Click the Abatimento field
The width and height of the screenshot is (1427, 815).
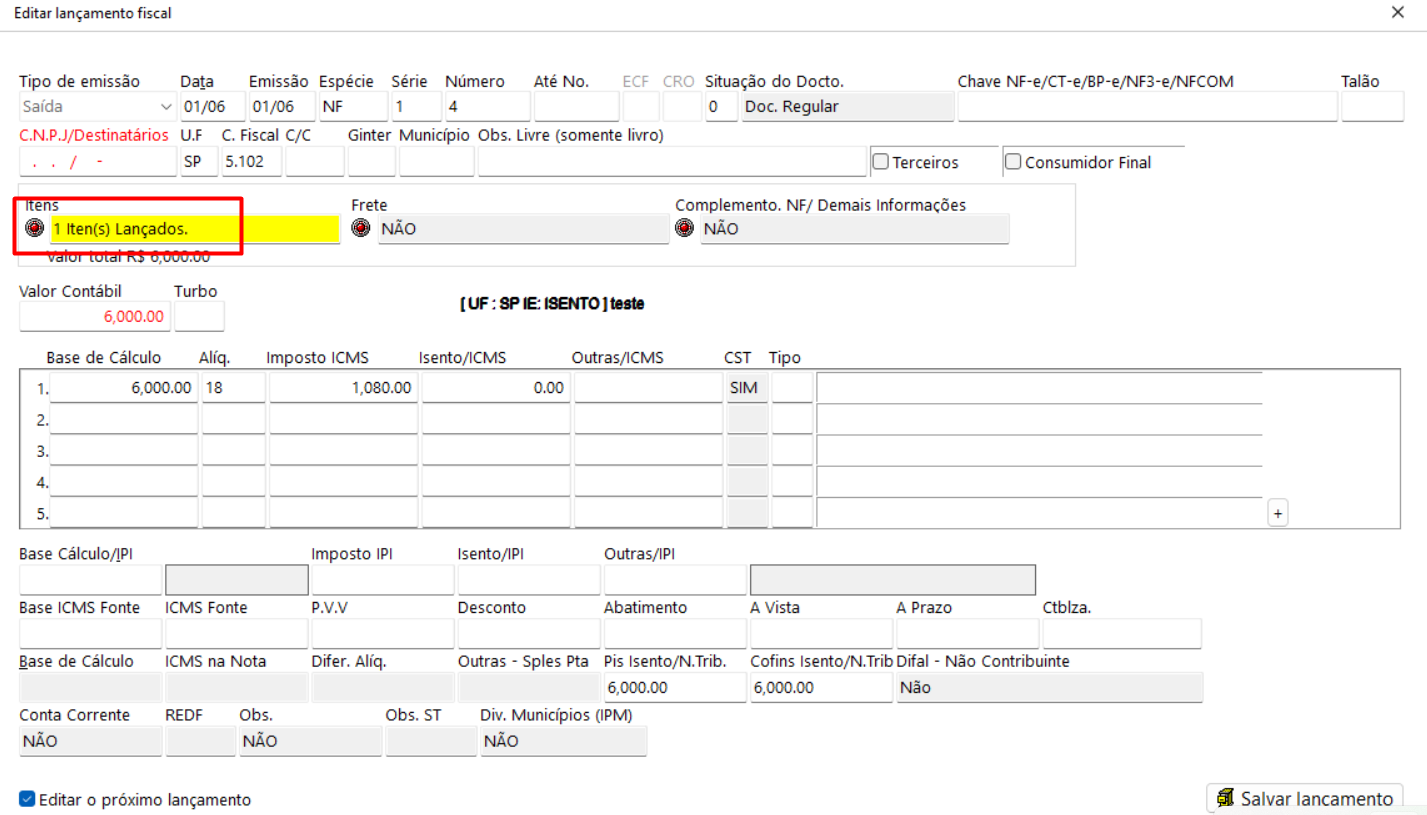pos(675,634)
